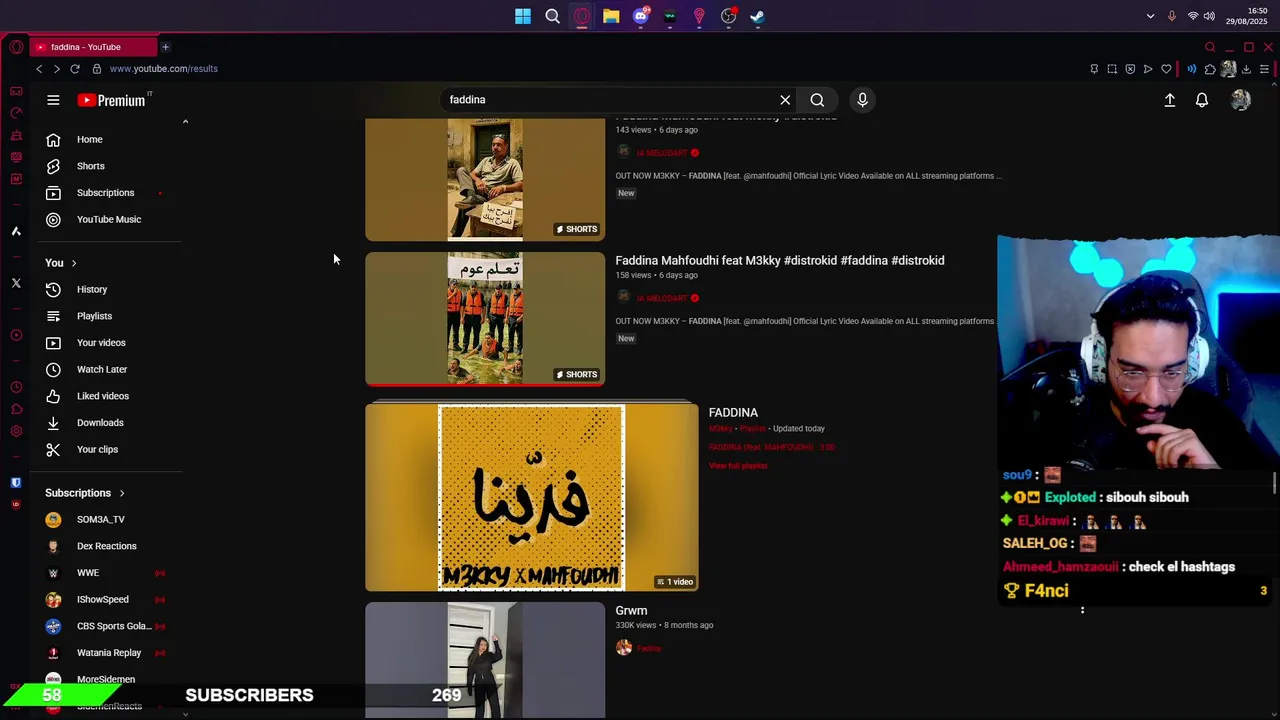1280x720 pixels.
Task: Open Faddina Mahfoudhi feat M3kky #distrokid title
Action: pos(780,260)
